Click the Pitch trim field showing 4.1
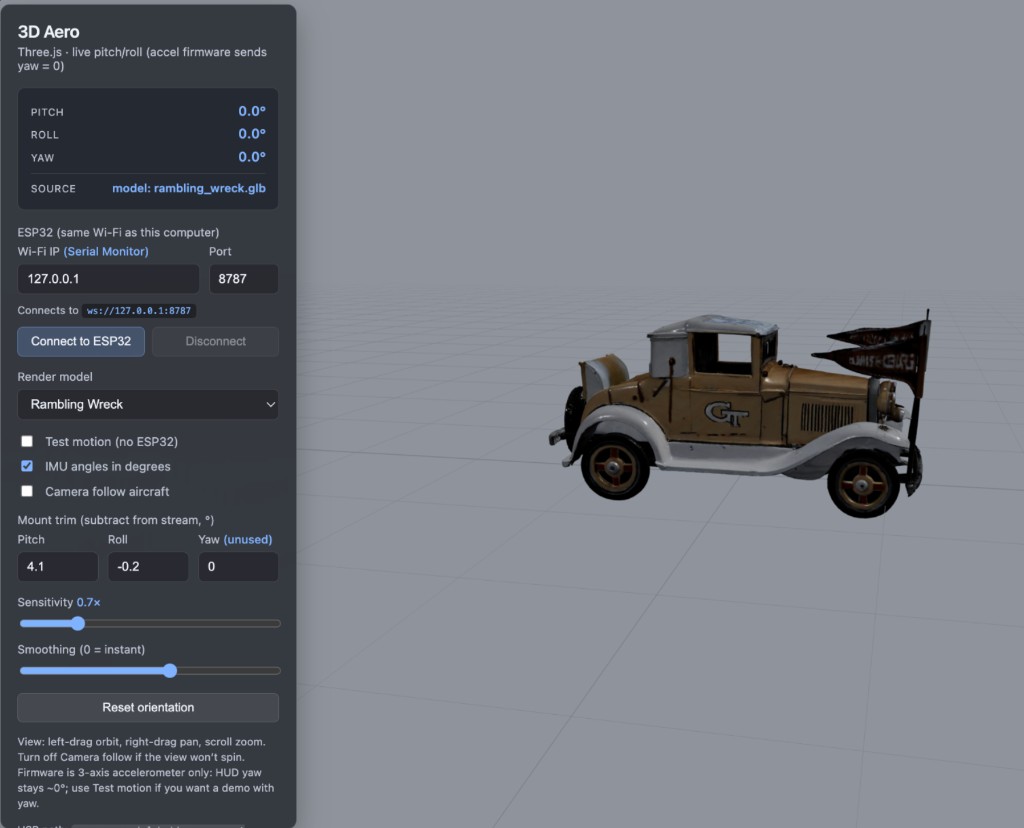1024x828 pixels. [x=57, y=567]
